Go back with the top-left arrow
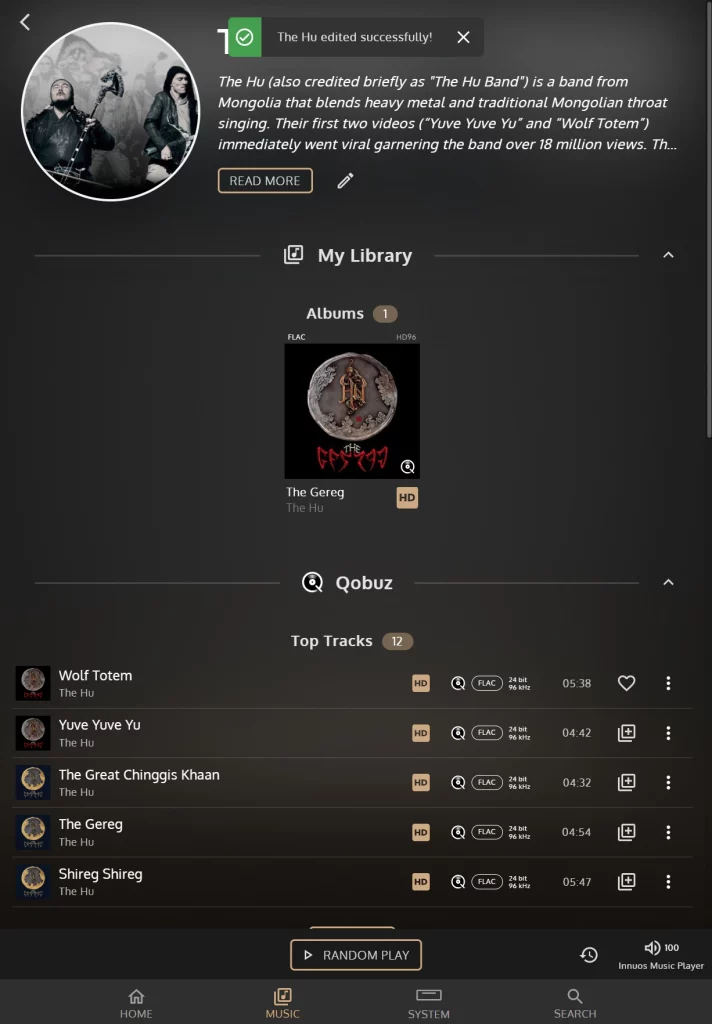This screenshot has width=712, height=1024. click(25, 22)
